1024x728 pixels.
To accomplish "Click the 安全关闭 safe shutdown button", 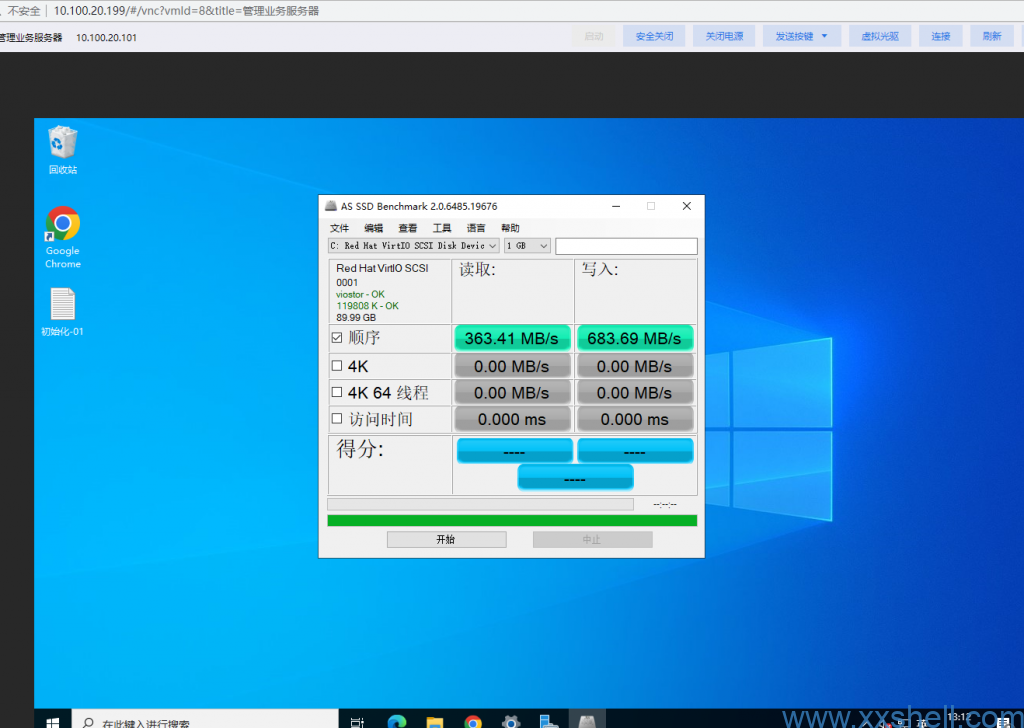I will 654,36.
